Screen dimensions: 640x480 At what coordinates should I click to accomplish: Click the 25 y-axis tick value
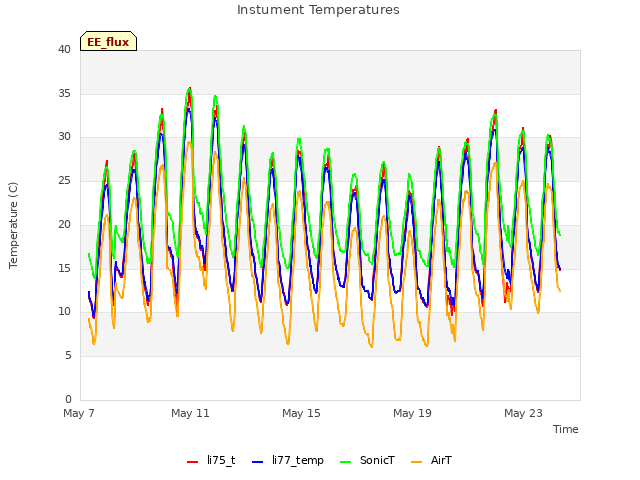[64, 180]
